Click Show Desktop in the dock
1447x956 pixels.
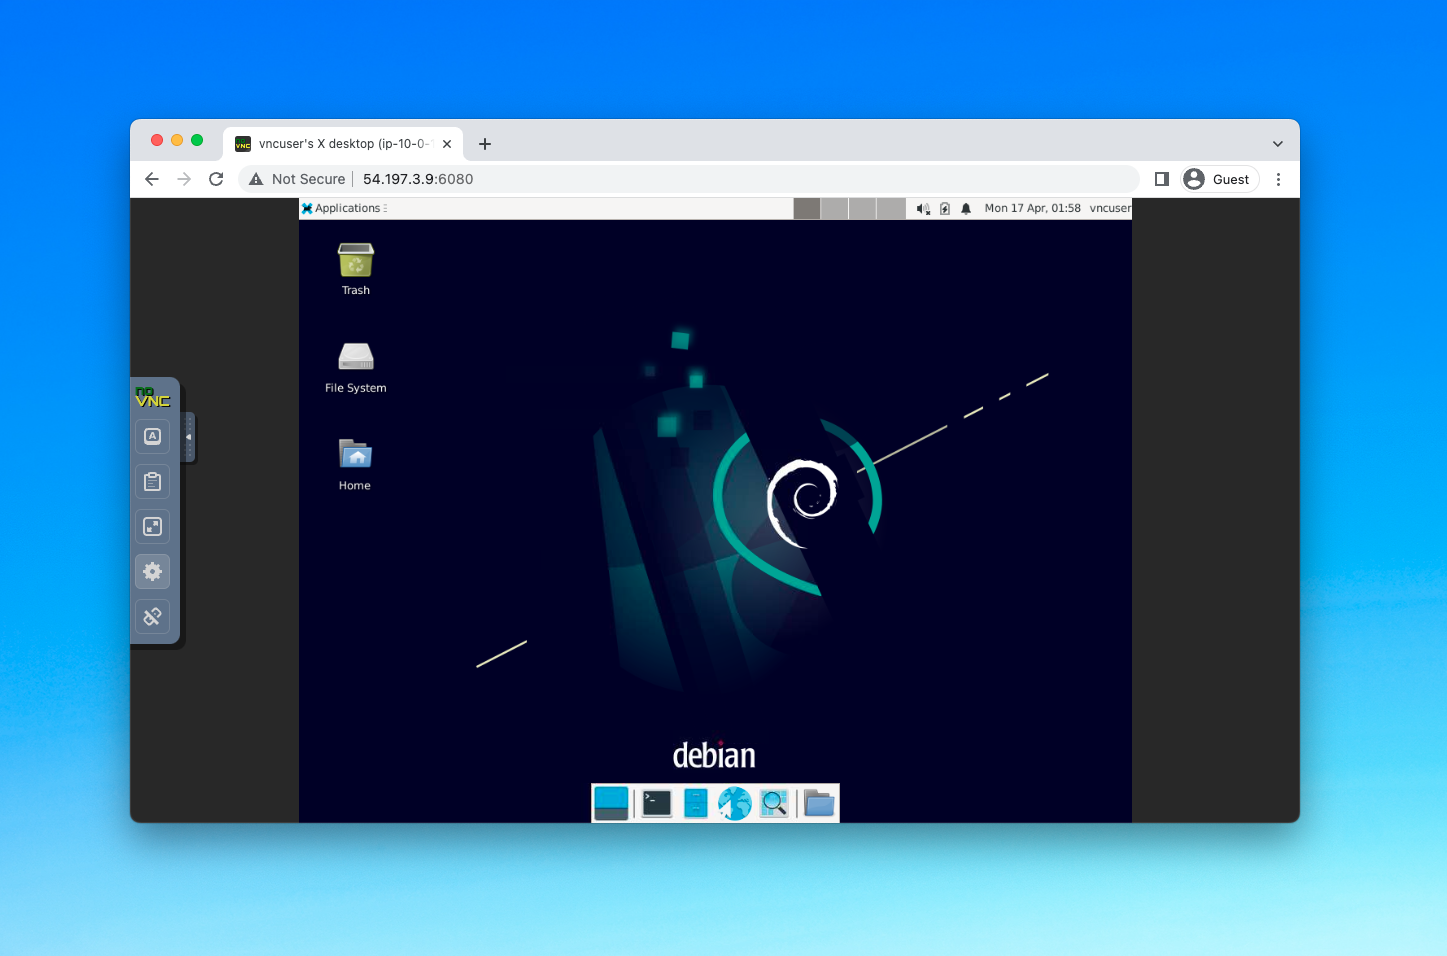point(611,803)
